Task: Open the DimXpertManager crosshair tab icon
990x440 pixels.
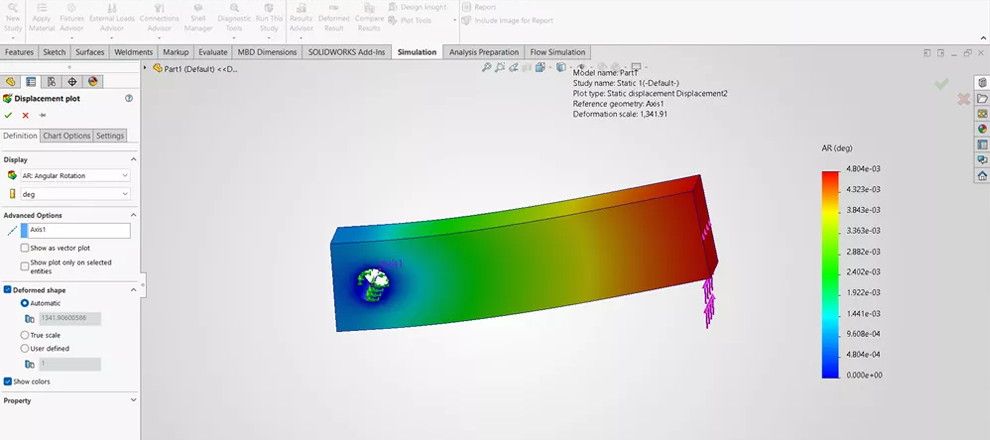Action: (72, 81)
